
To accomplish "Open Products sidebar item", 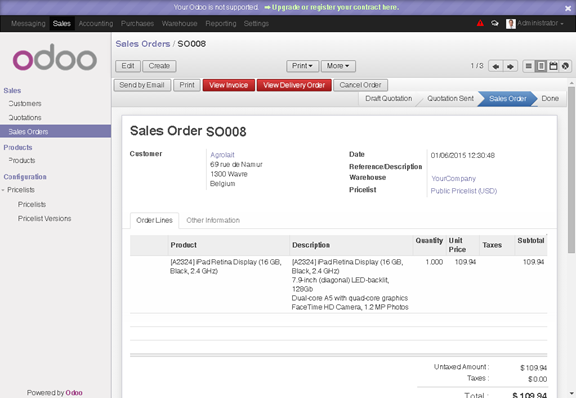I will point(22,161).
